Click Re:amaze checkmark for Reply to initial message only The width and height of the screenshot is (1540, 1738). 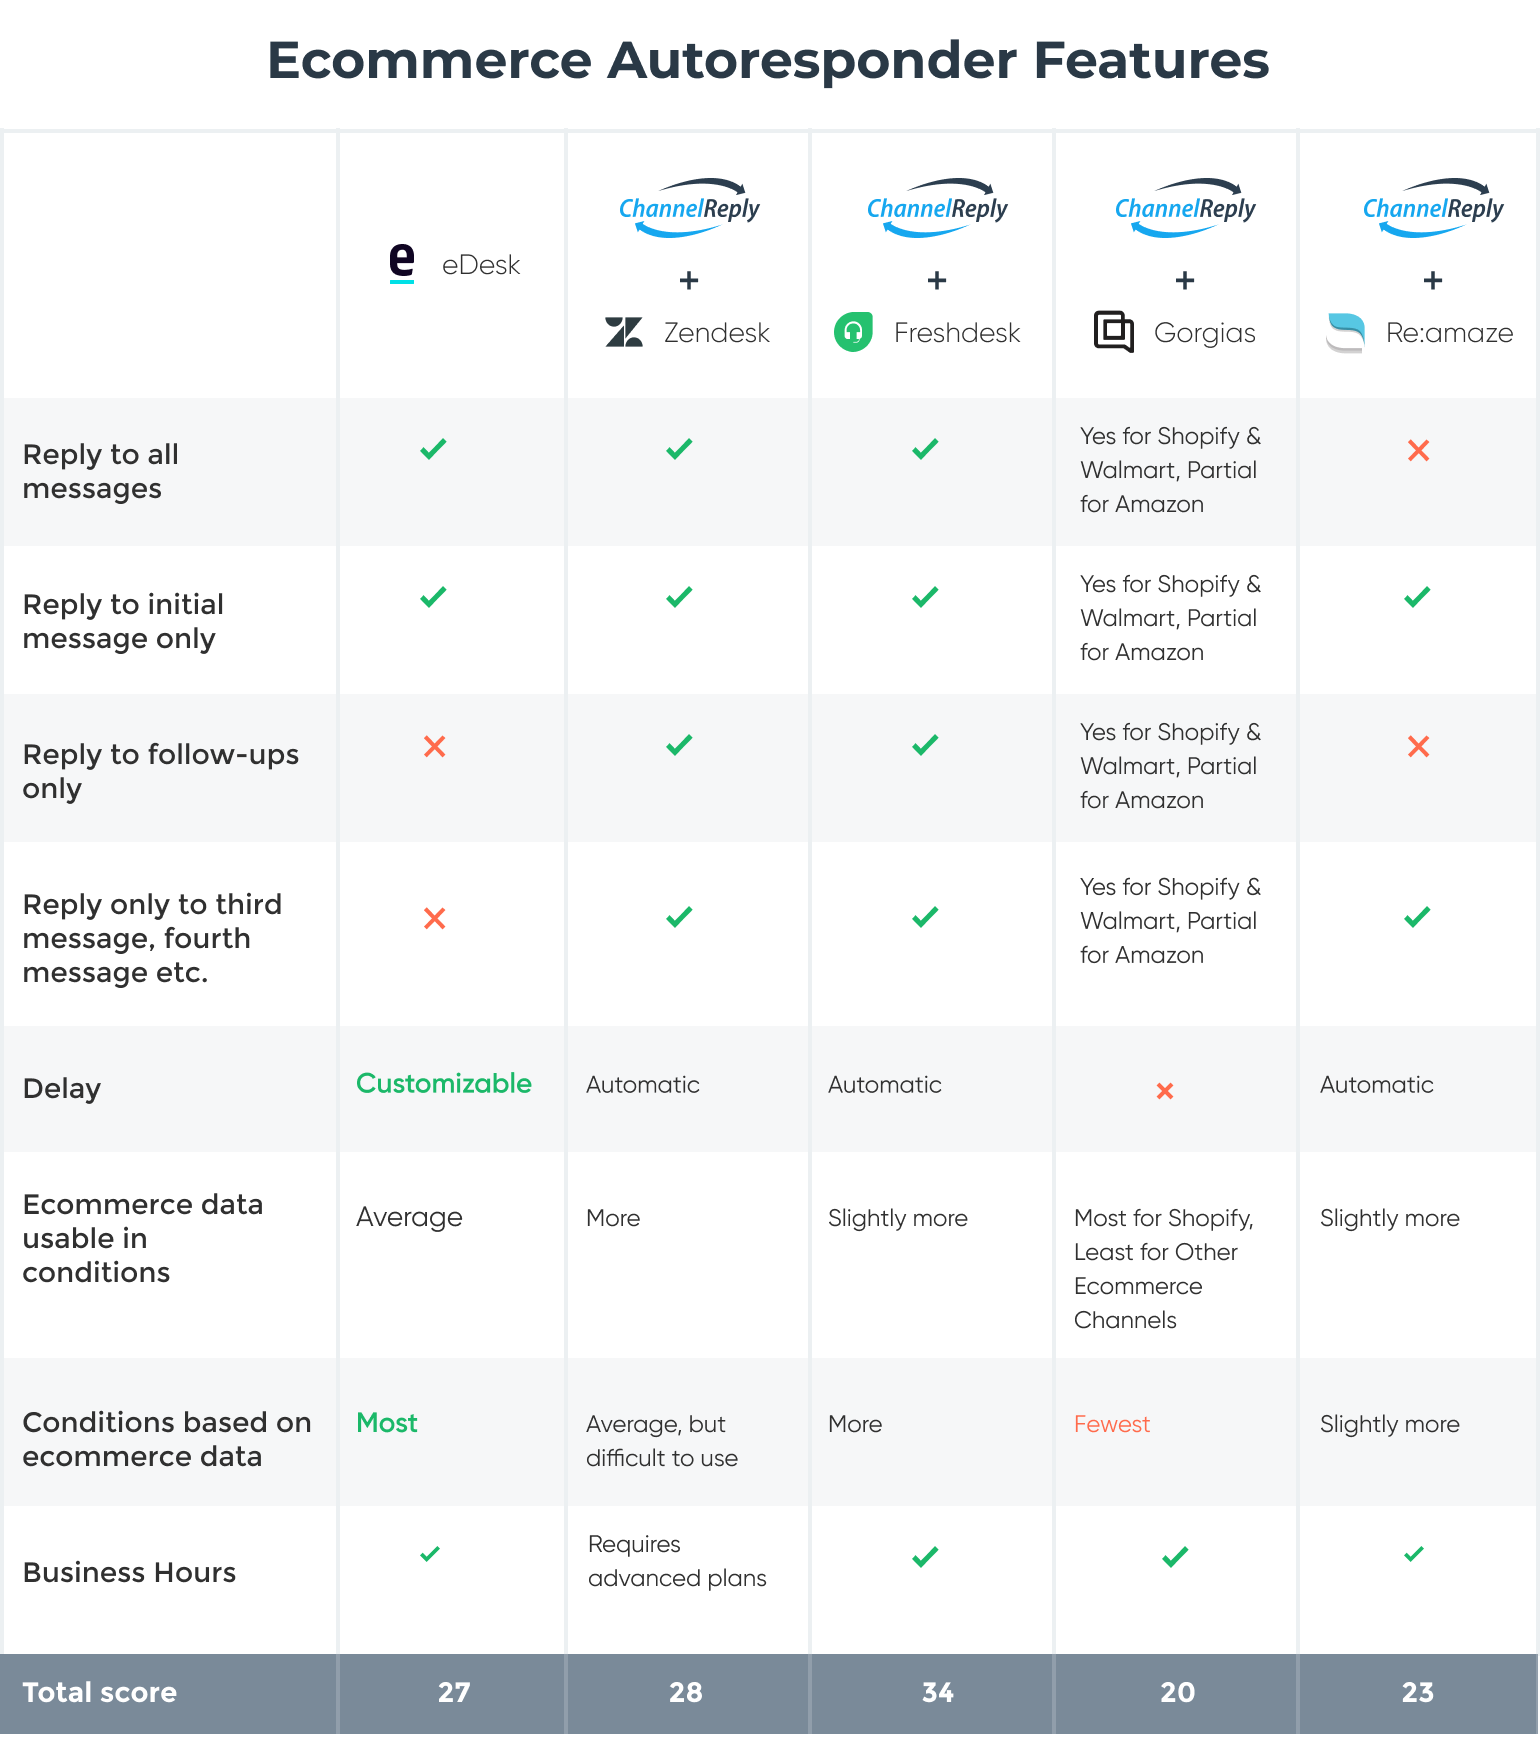pos(1417,597)
